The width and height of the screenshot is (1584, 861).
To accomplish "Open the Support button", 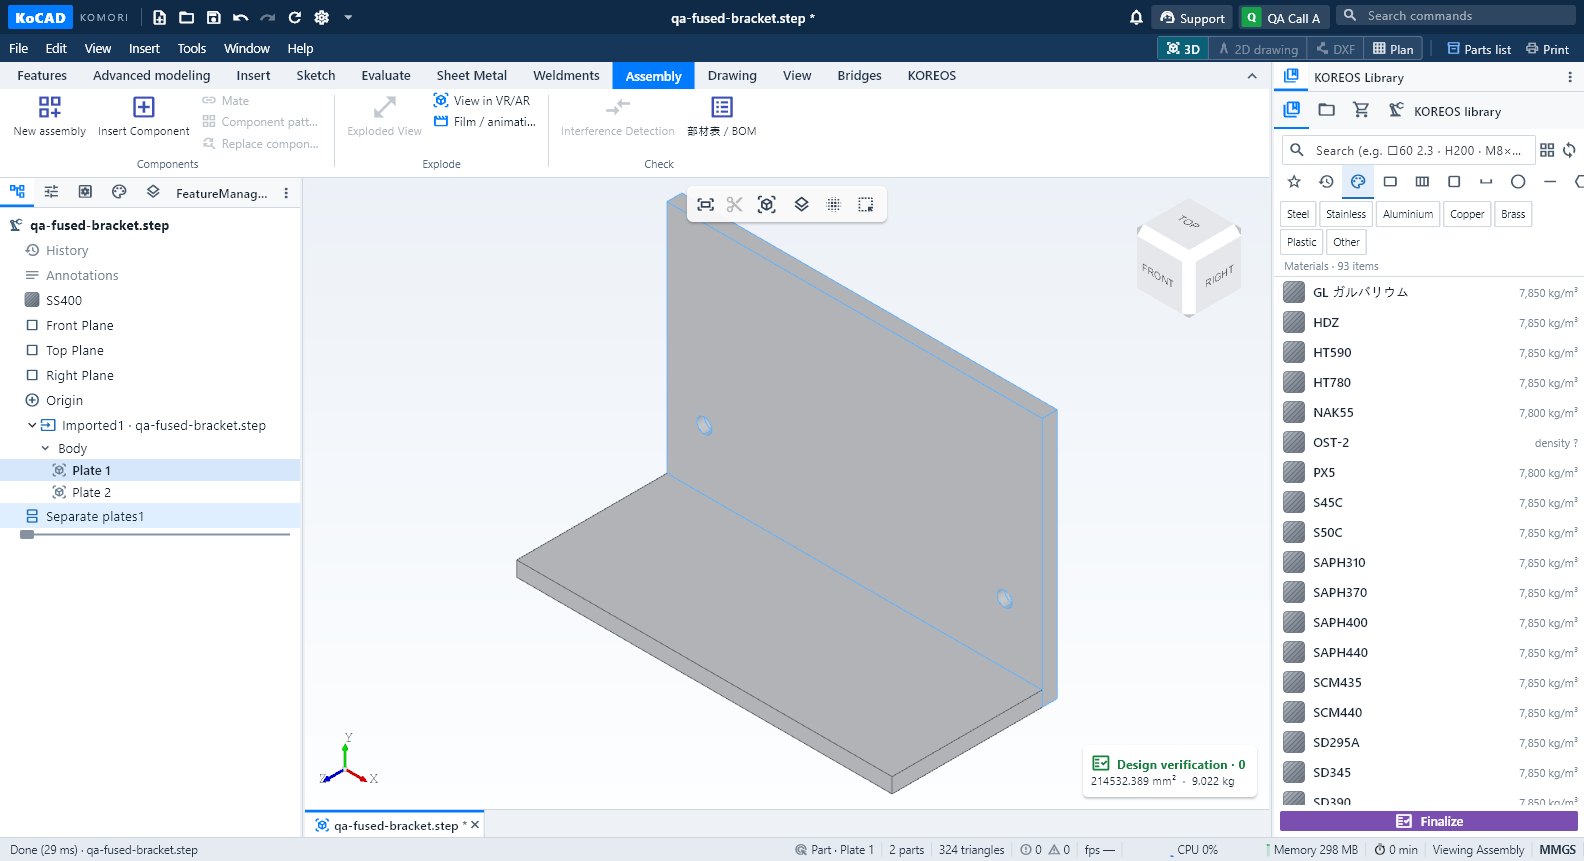I will click(1192, 18).
